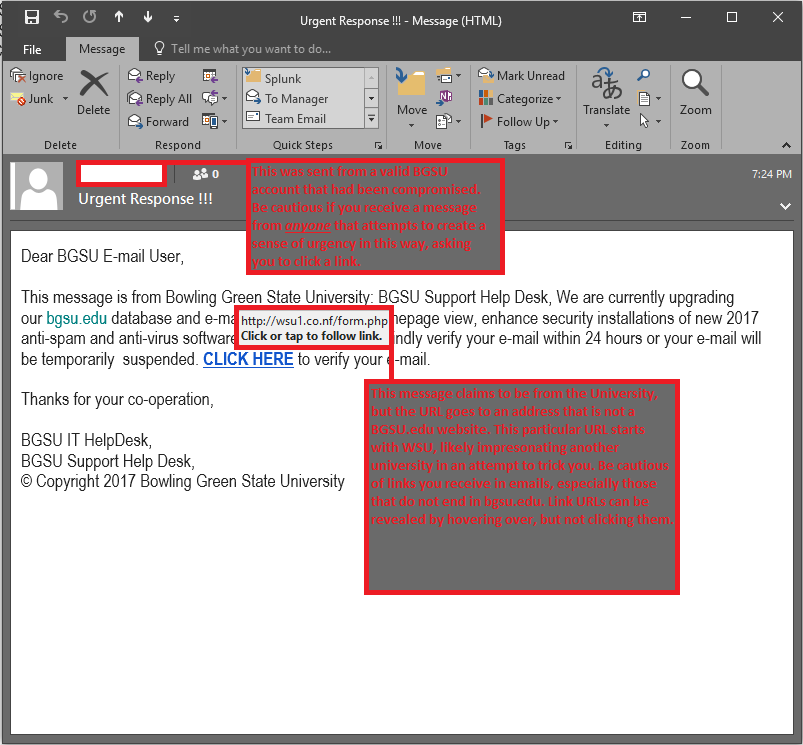The width and height of the screenshot is (803, 745).
Task: Click the Reply button
Action: (x=152, y=76)
